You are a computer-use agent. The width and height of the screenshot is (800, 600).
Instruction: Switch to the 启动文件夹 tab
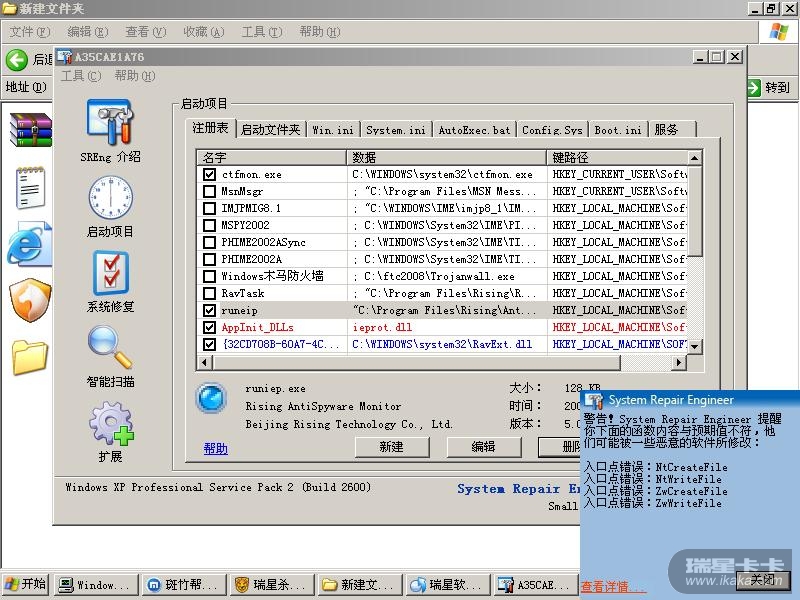[270, 130]
